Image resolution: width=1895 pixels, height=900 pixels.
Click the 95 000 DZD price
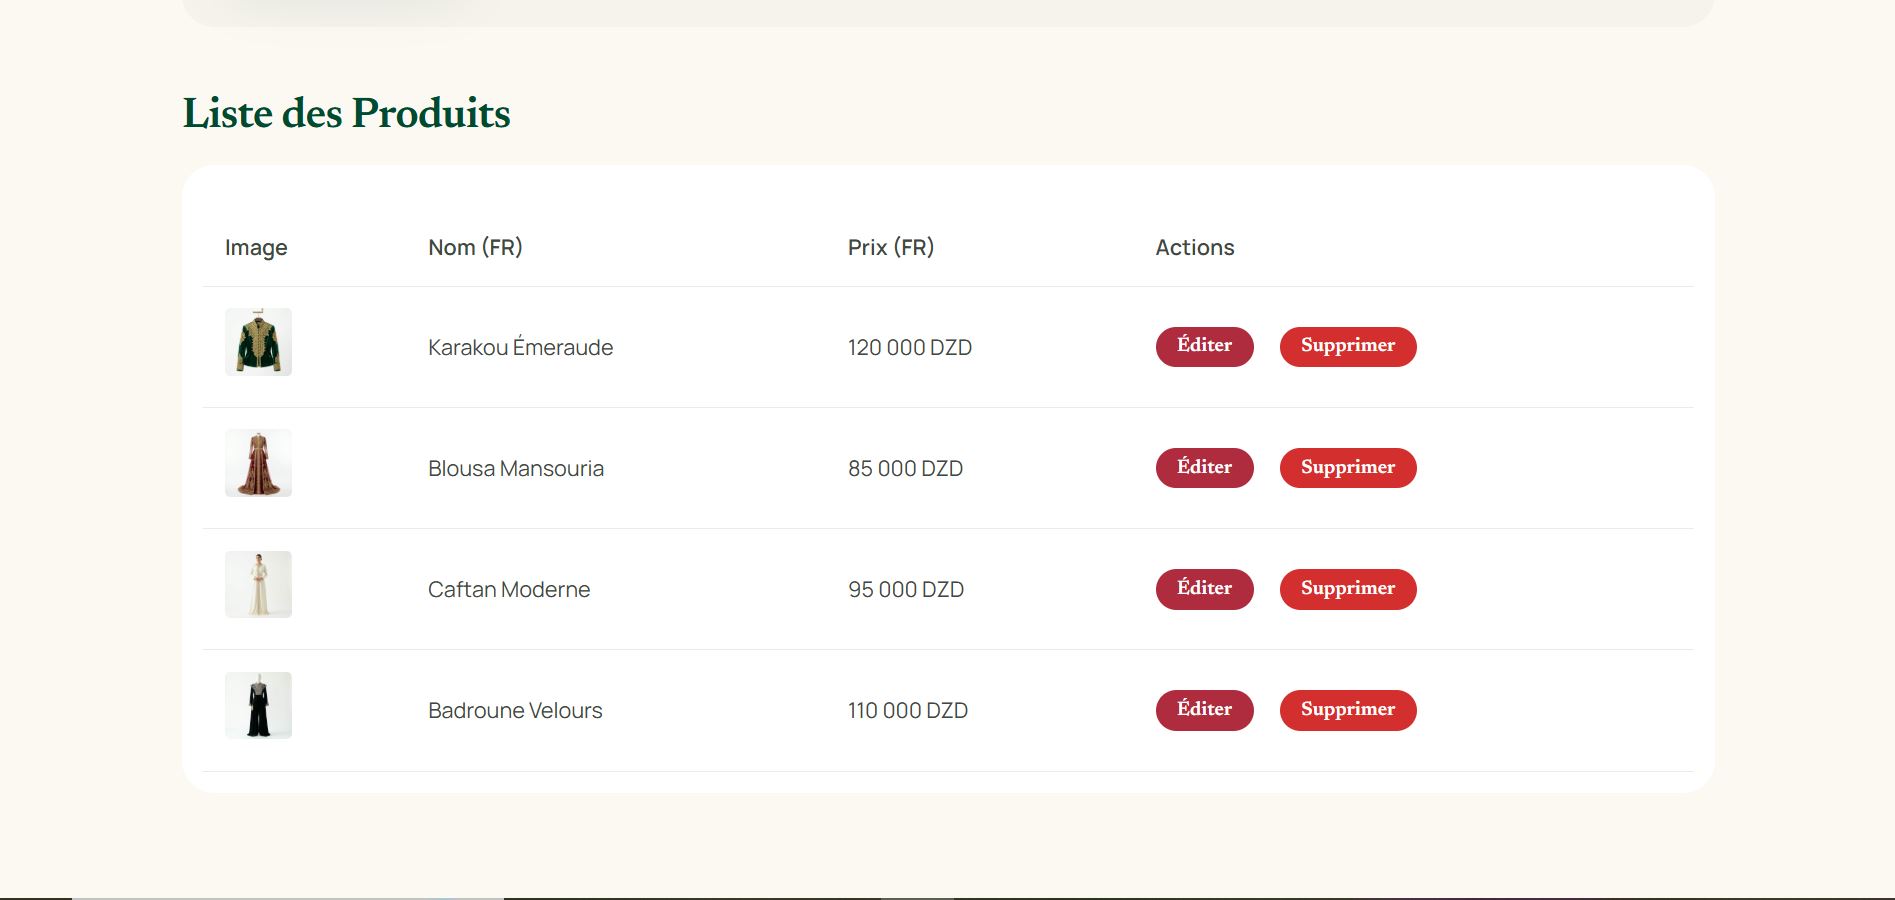(906, 589)
